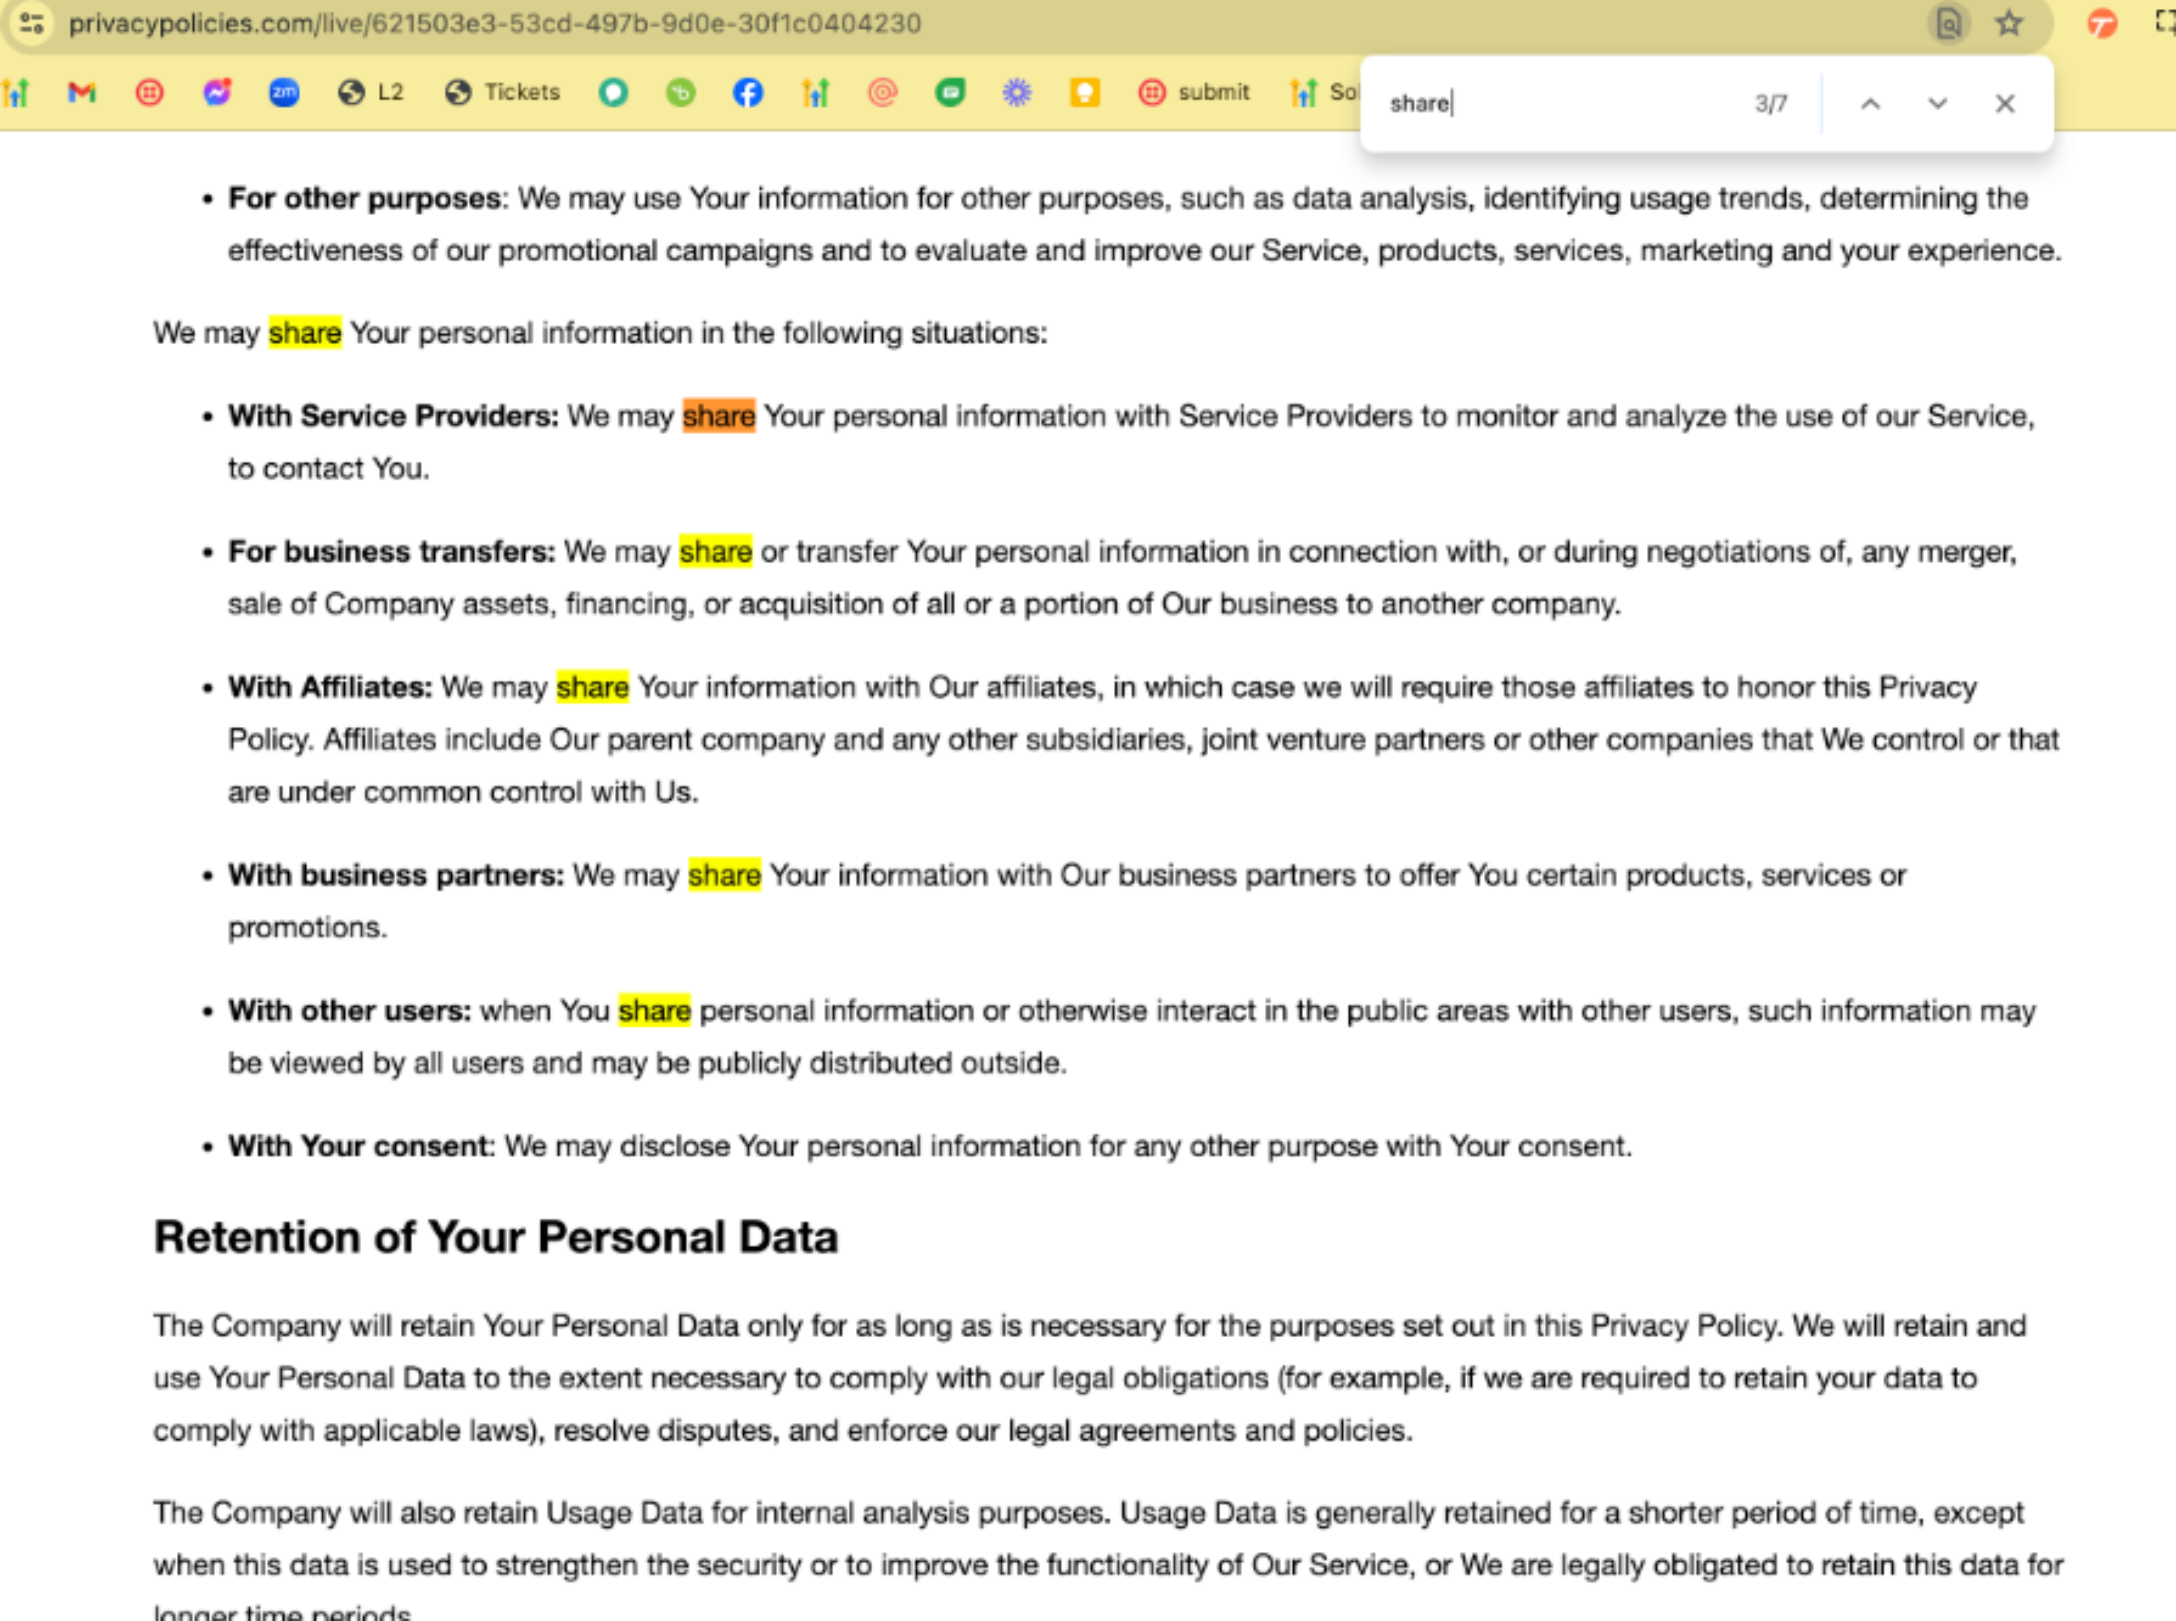Go to next find match
This screenshot has width=2176, height=1621.
[1938, 104]
